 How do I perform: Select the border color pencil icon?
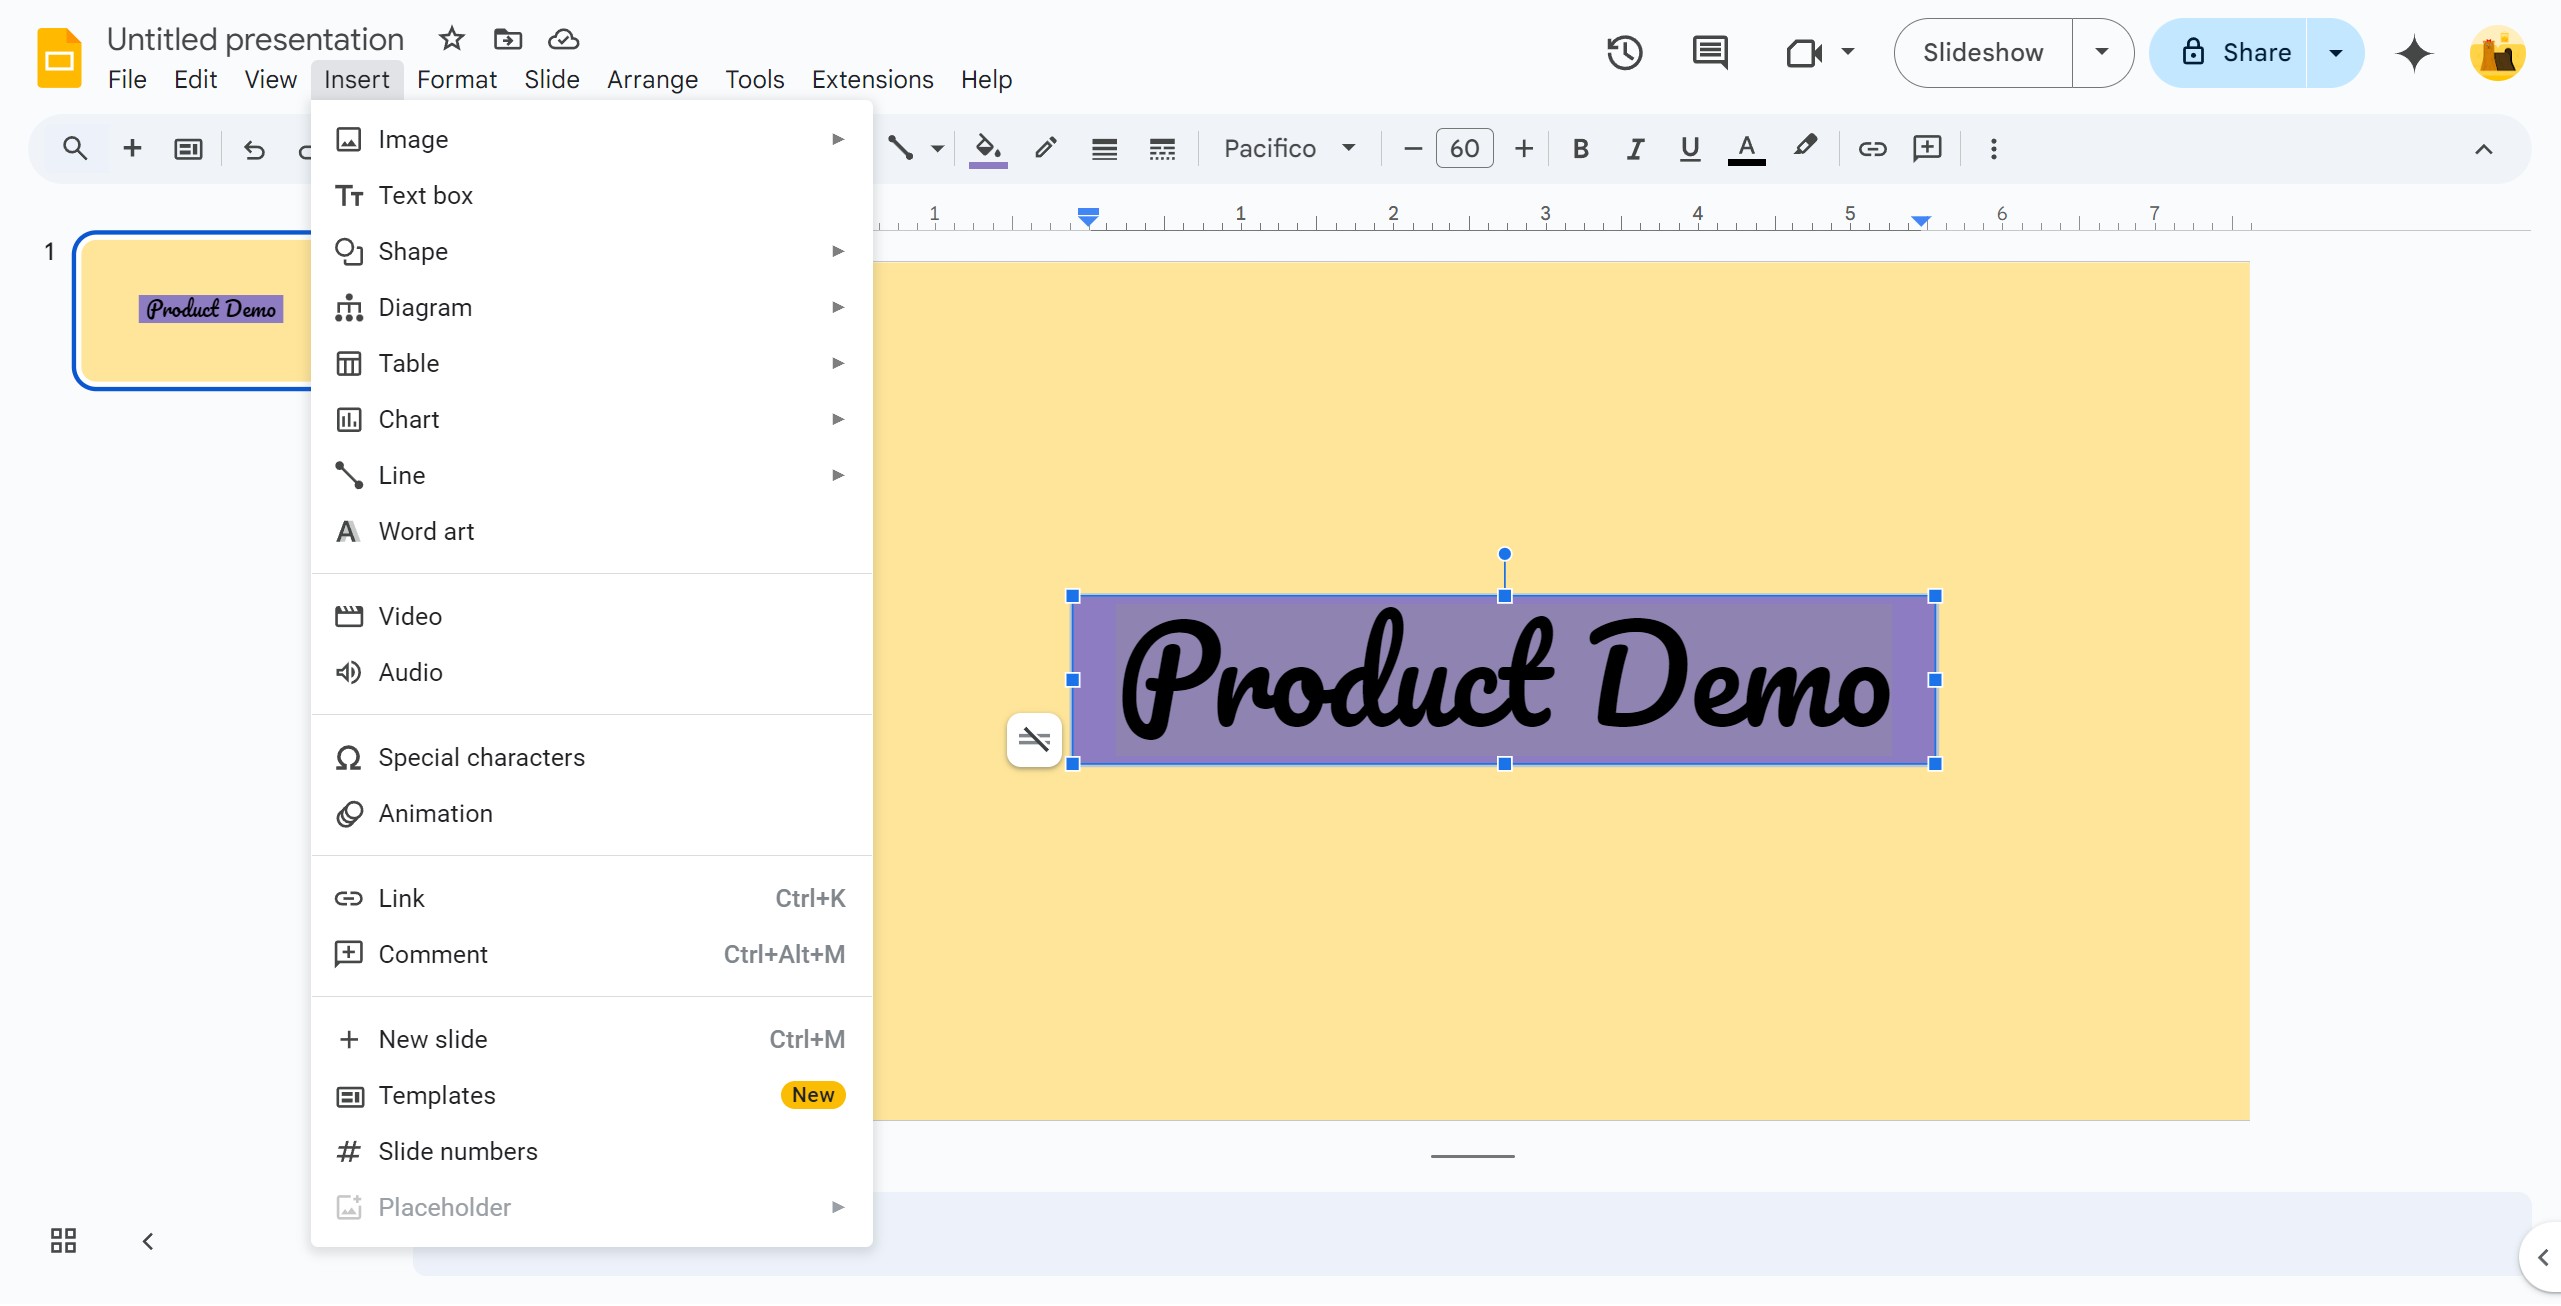[x=1045, y=148]
